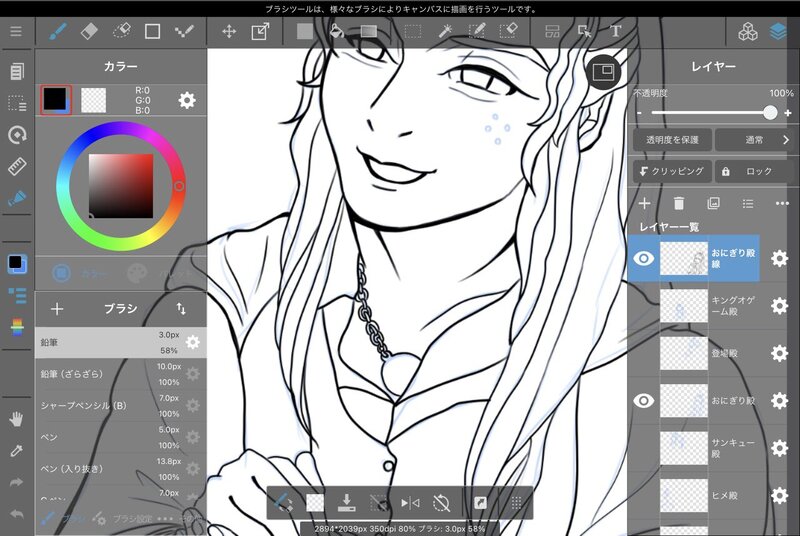
Task: Select the Hand pan tool
Action: click(16, 420)
